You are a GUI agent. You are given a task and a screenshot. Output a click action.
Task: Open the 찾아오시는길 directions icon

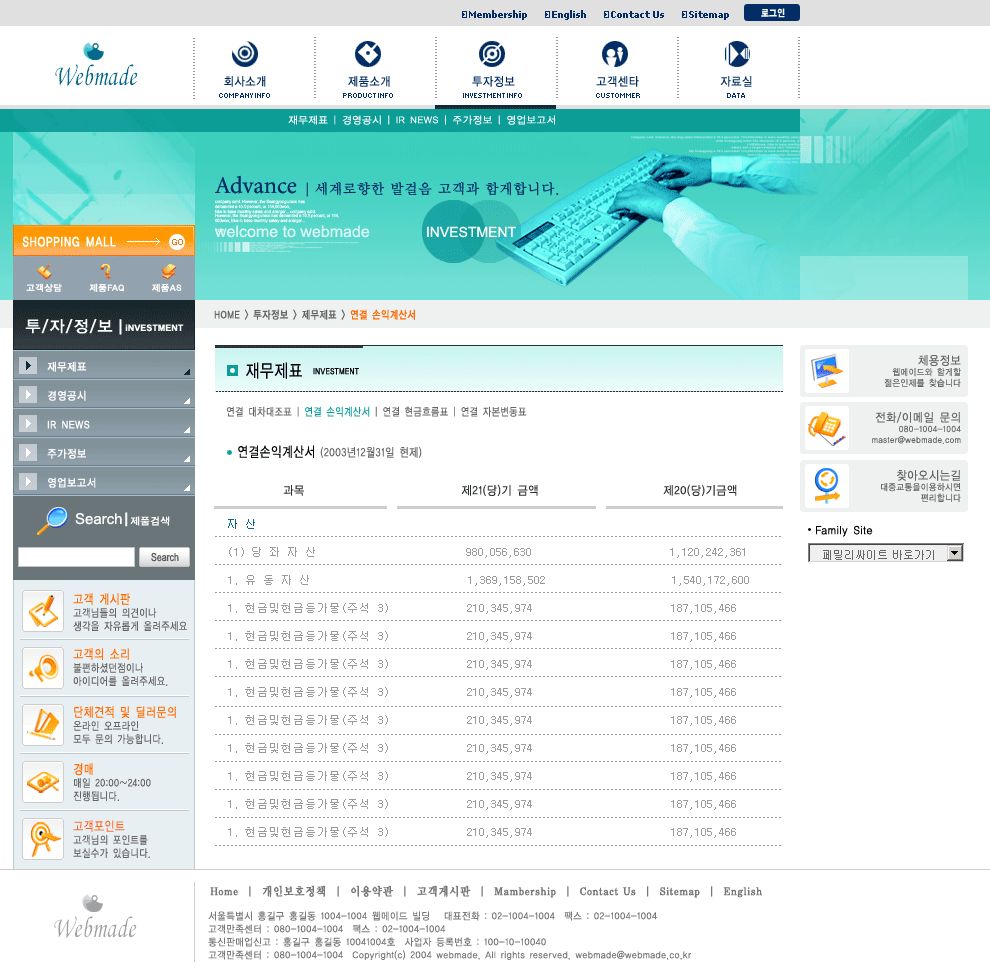click(x=827, y=486)
